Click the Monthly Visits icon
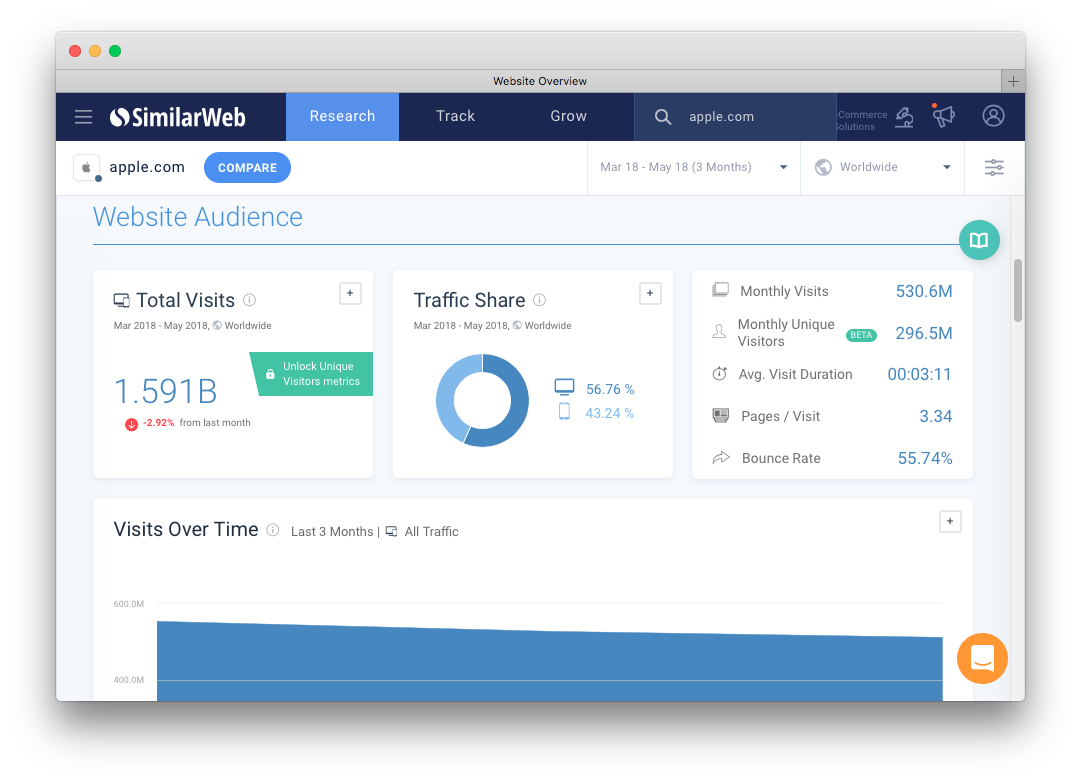 coord(720,290)
